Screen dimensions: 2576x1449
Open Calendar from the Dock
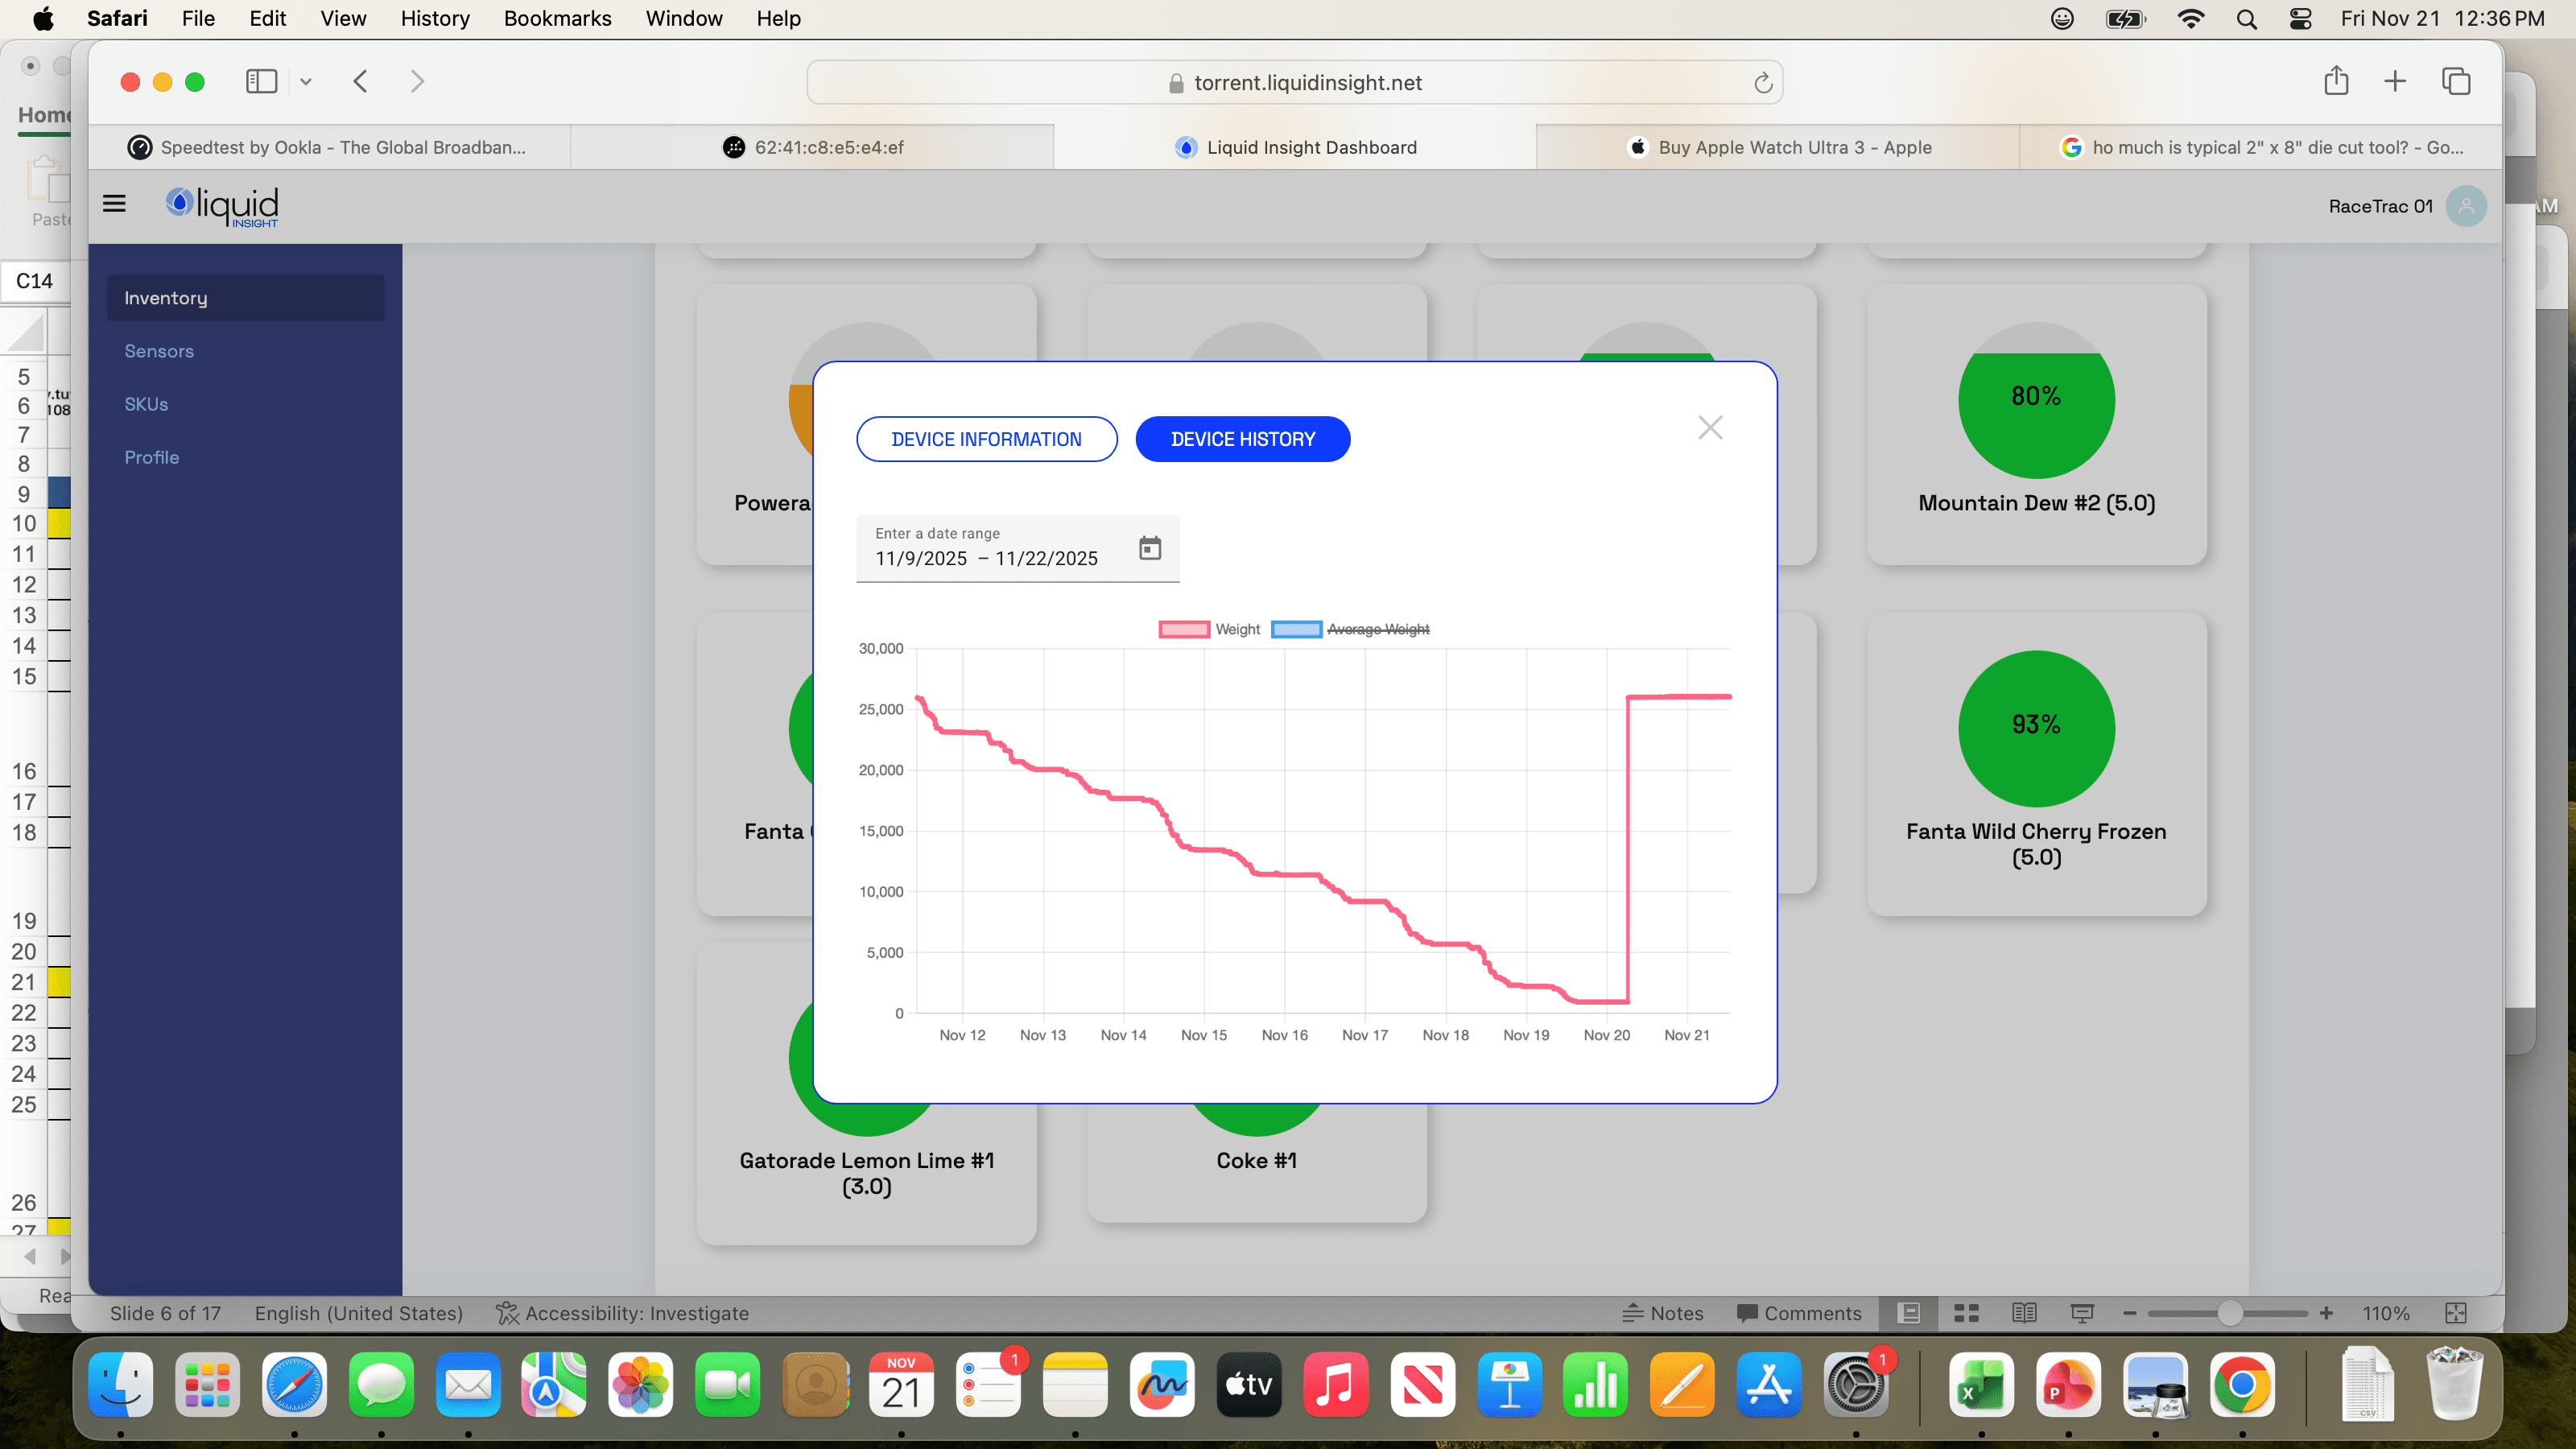pos(901,1385)
